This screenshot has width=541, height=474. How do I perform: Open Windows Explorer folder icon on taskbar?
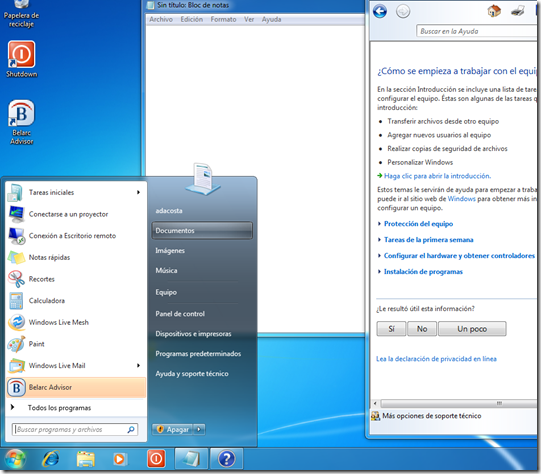[x=86, y=459]
